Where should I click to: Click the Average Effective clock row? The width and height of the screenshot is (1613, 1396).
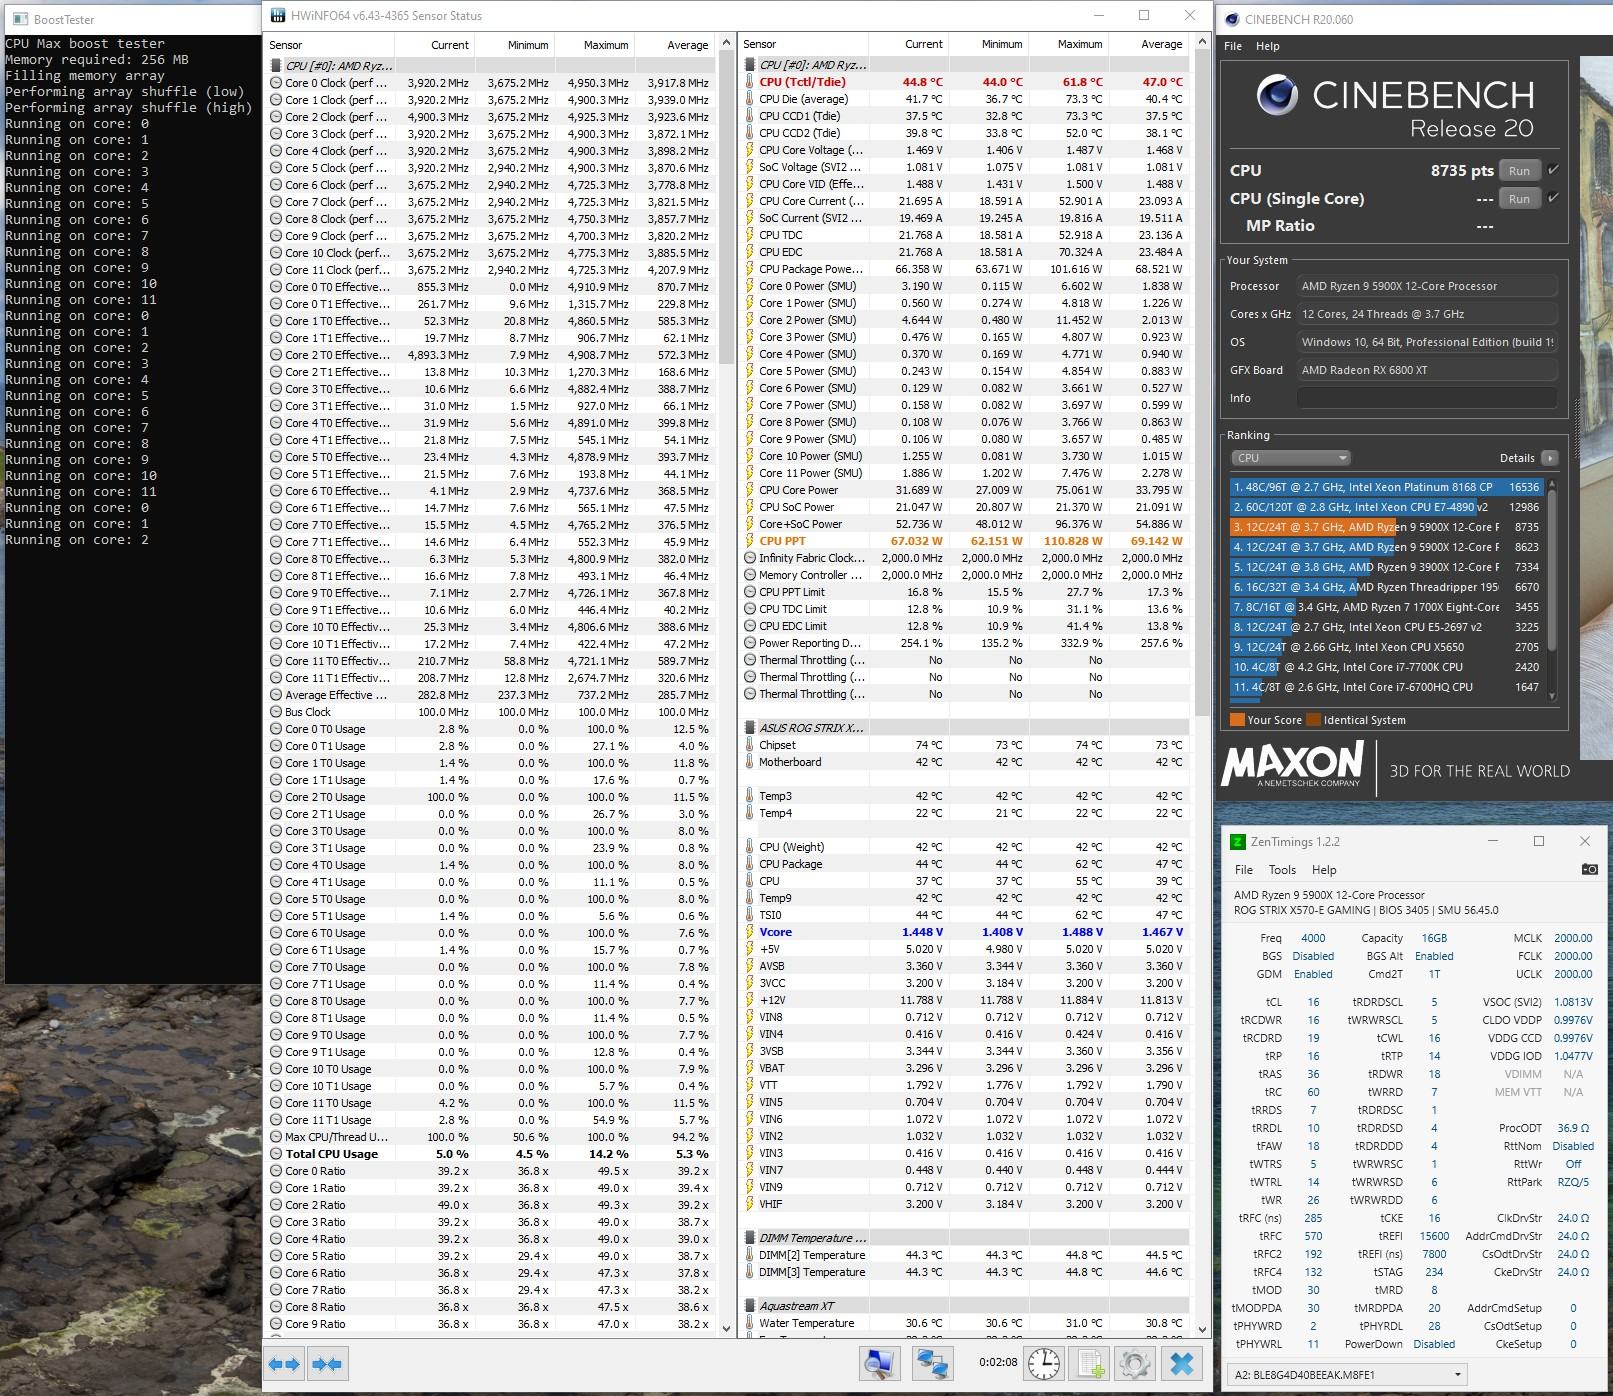click(x=491, y=695)
